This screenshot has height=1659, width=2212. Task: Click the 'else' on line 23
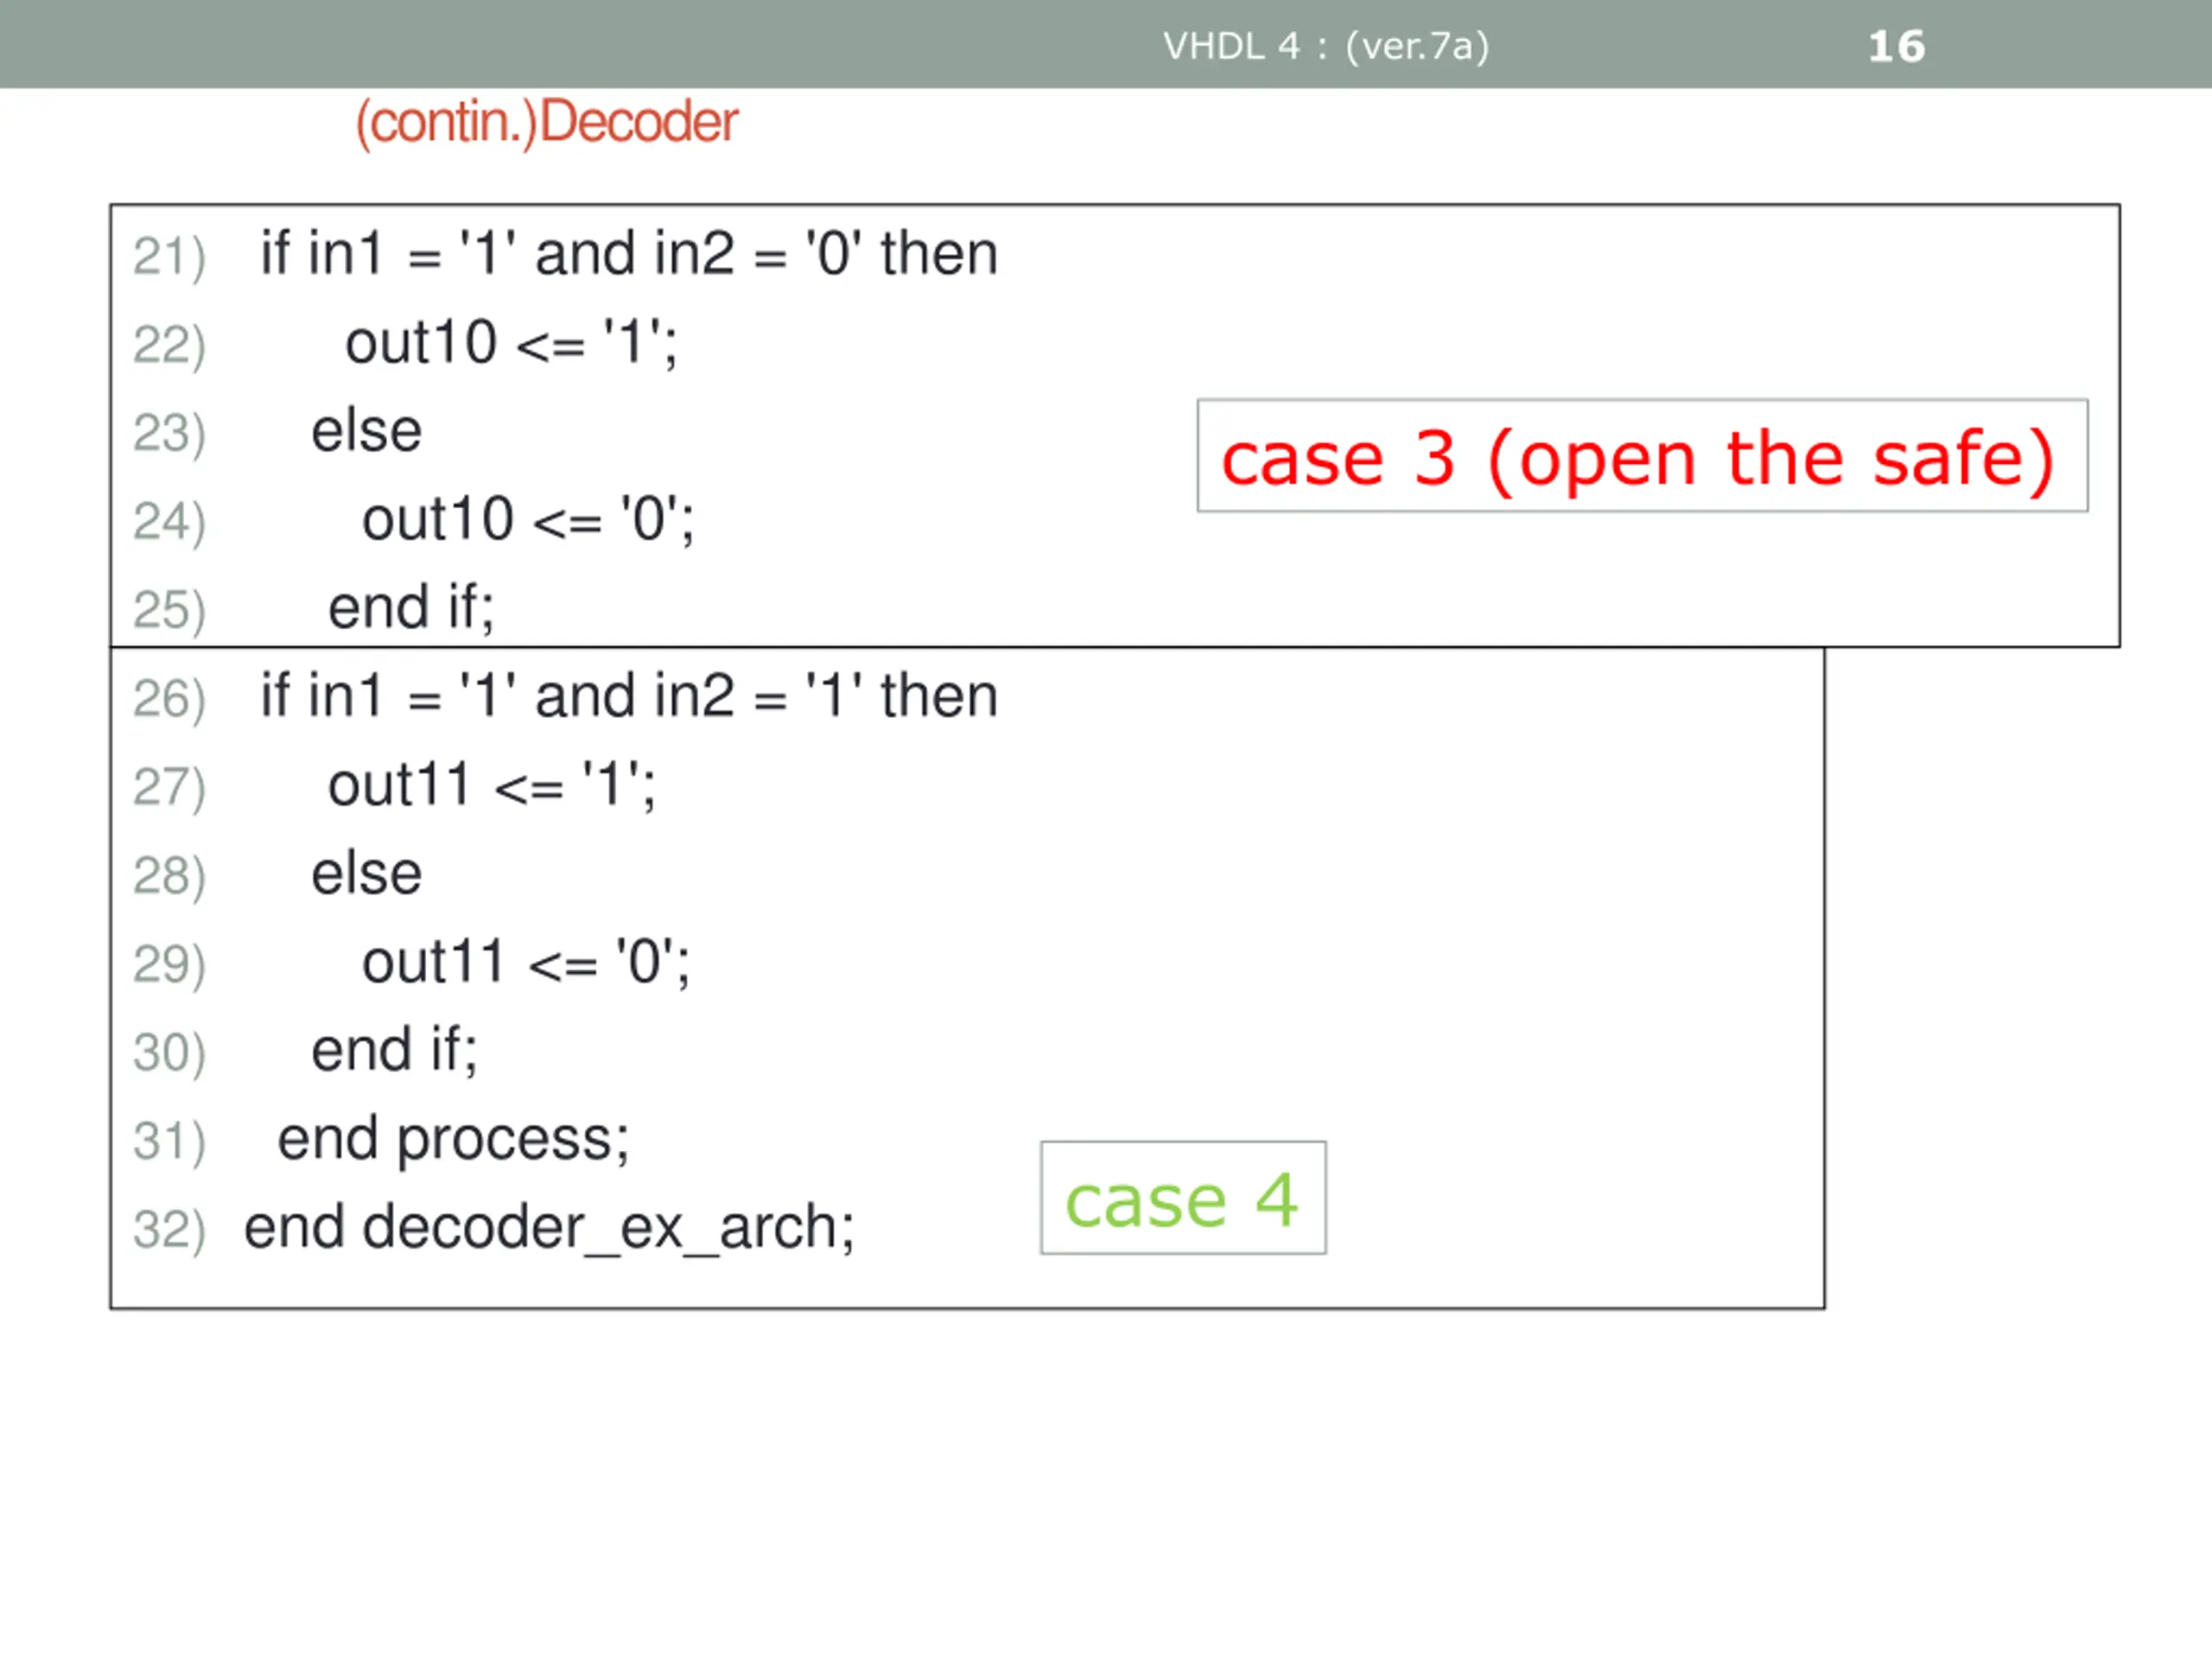click(x=366, y=431)
